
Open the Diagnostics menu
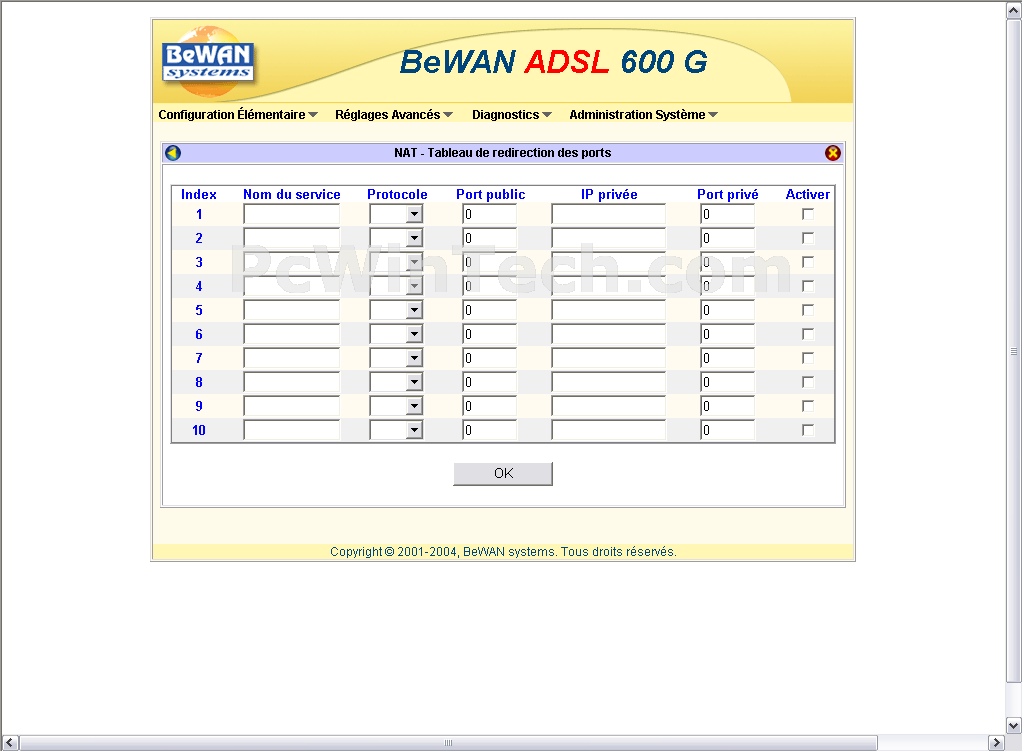pyautogui.click(x=512, y=115)
